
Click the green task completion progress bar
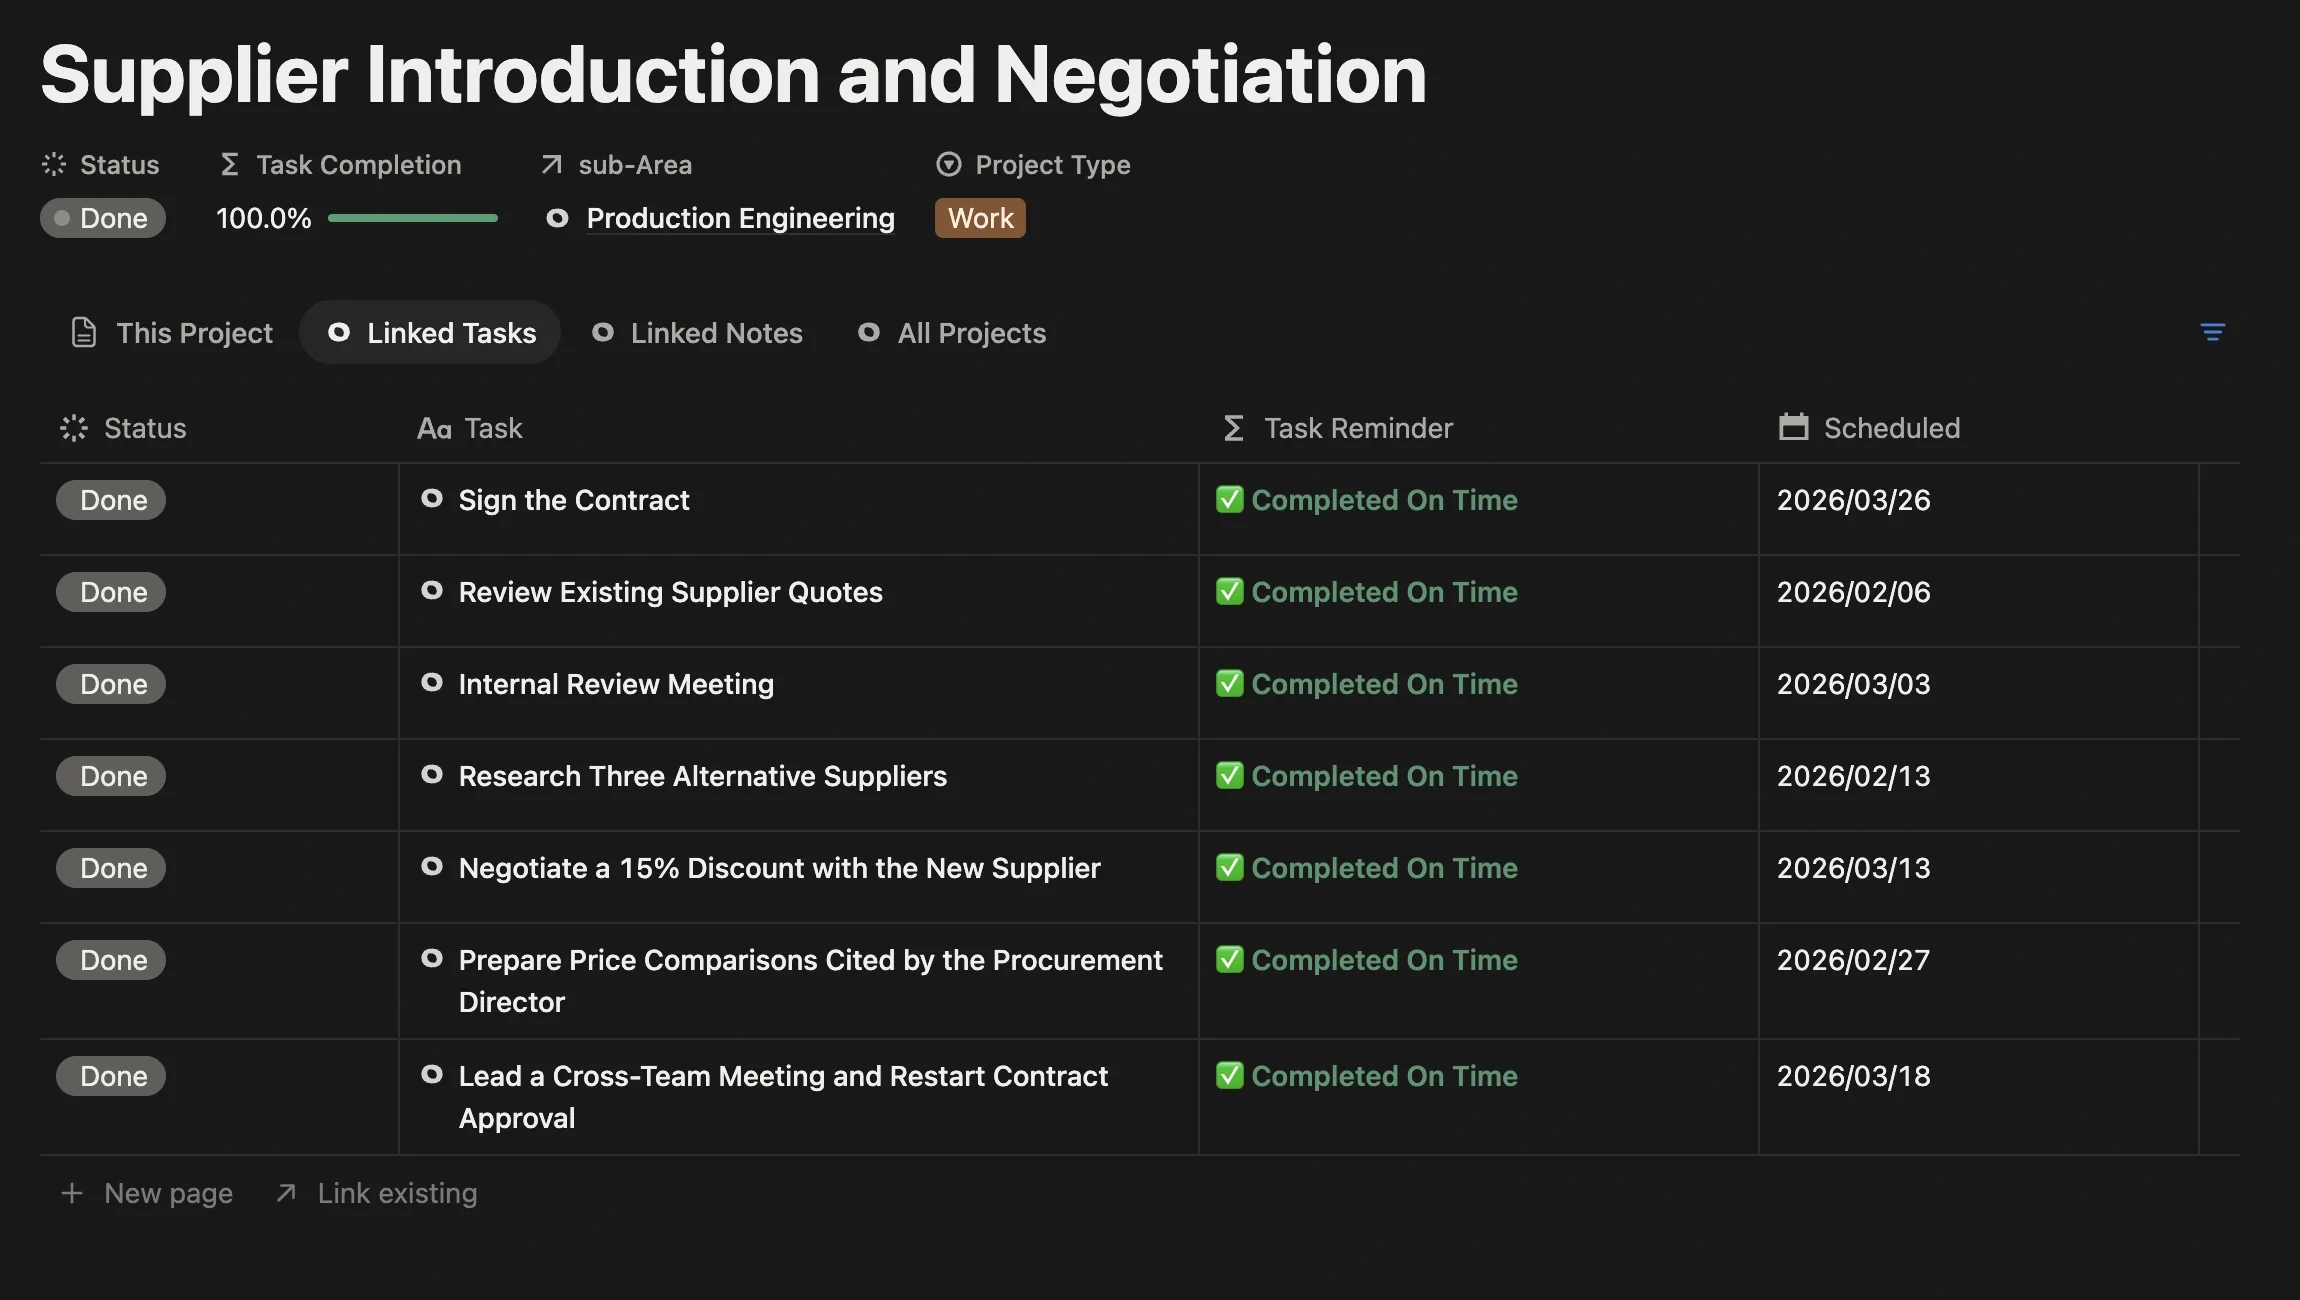click(x=413, y=218)
